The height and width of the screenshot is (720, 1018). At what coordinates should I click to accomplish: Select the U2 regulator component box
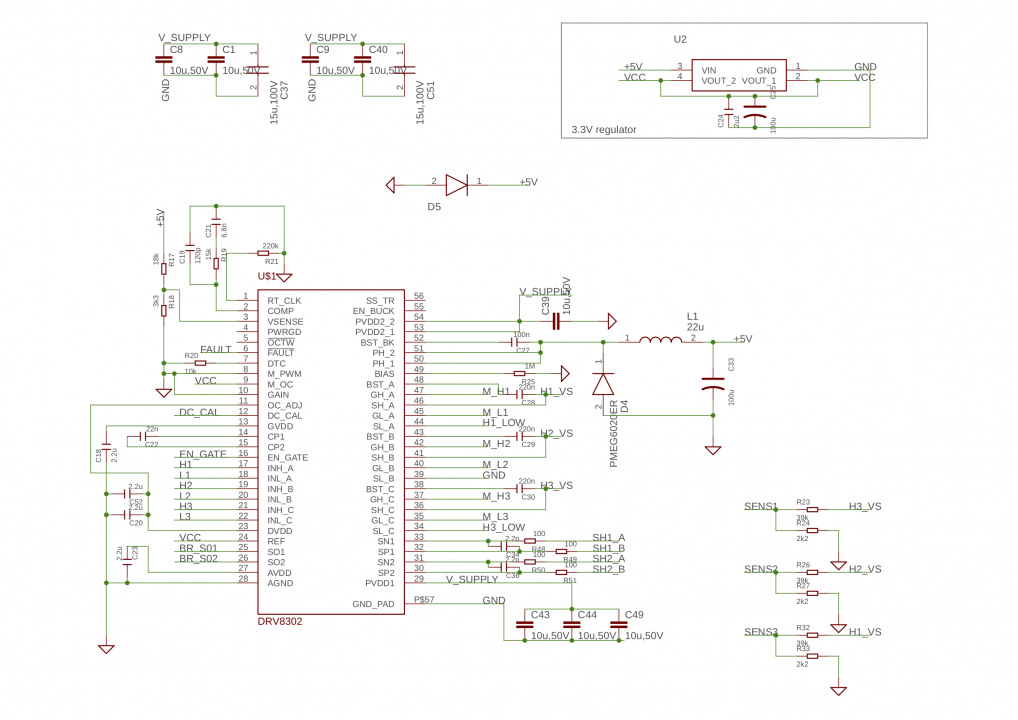[739, 76]
